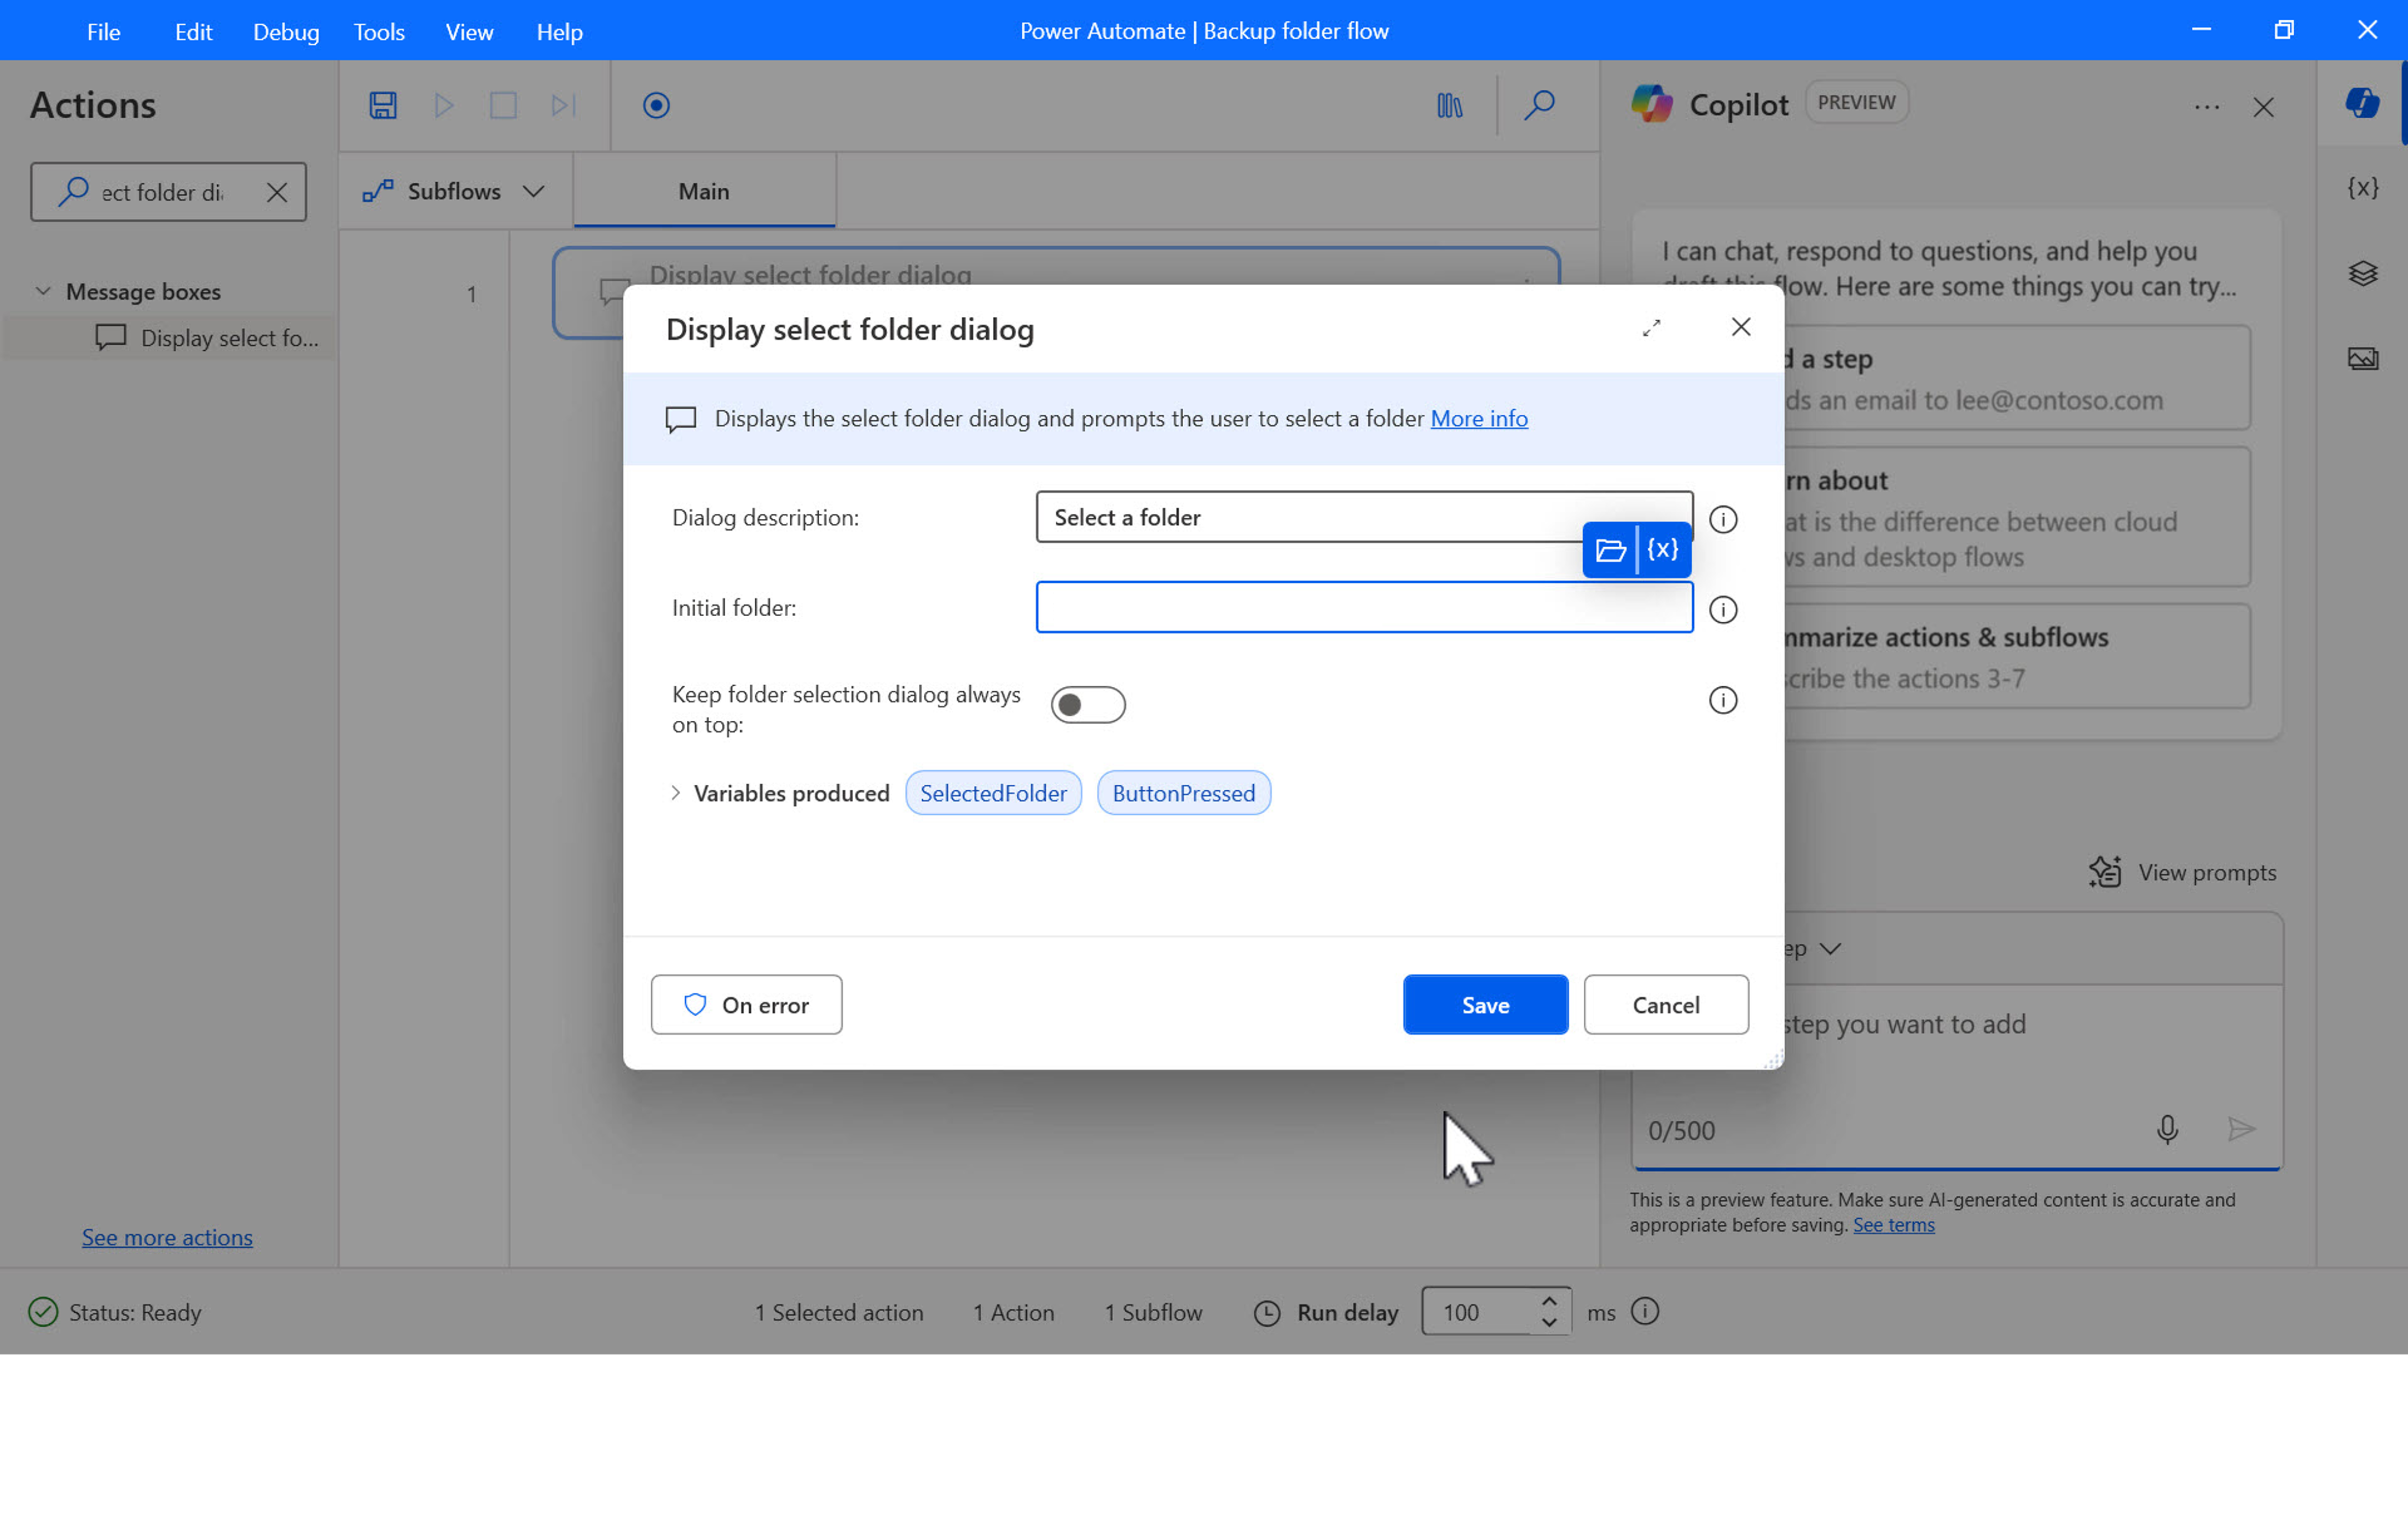This screenshot has height=1523, width=2408.
Task: Open the UI elements pane icon
Action: click(x=2363, y=273)
